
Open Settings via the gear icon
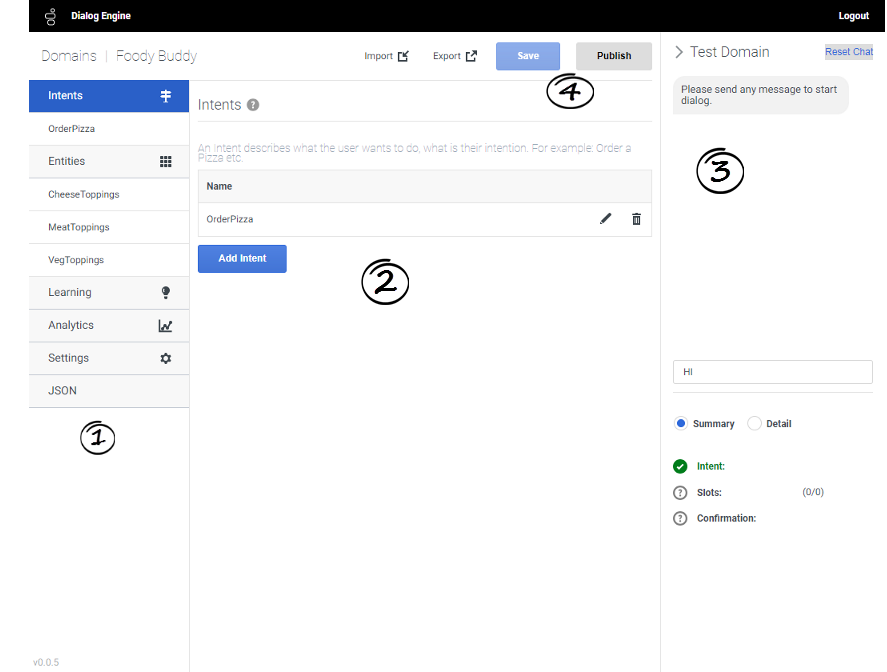[166, 358]
